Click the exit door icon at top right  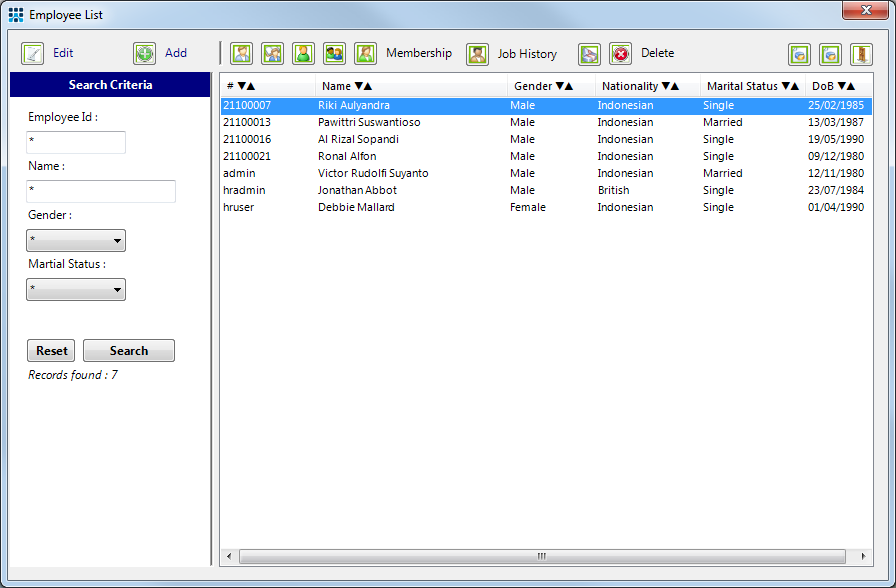coord(861,53)
